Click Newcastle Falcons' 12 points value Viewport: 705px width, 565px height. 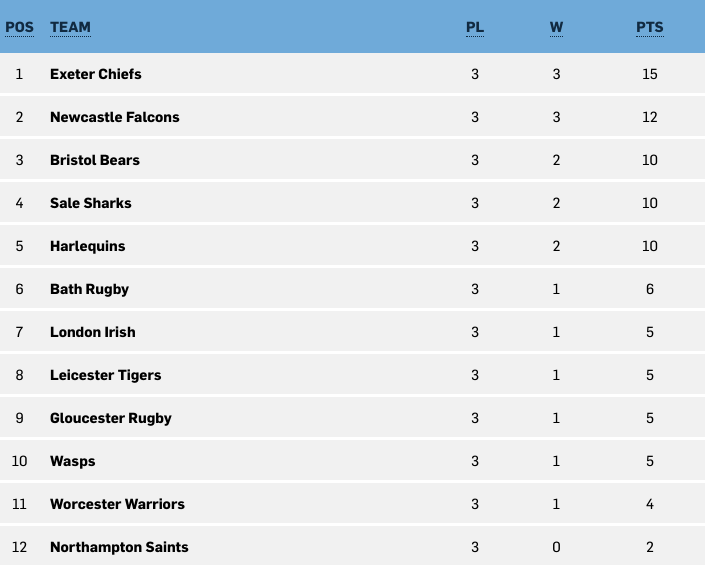650,117
